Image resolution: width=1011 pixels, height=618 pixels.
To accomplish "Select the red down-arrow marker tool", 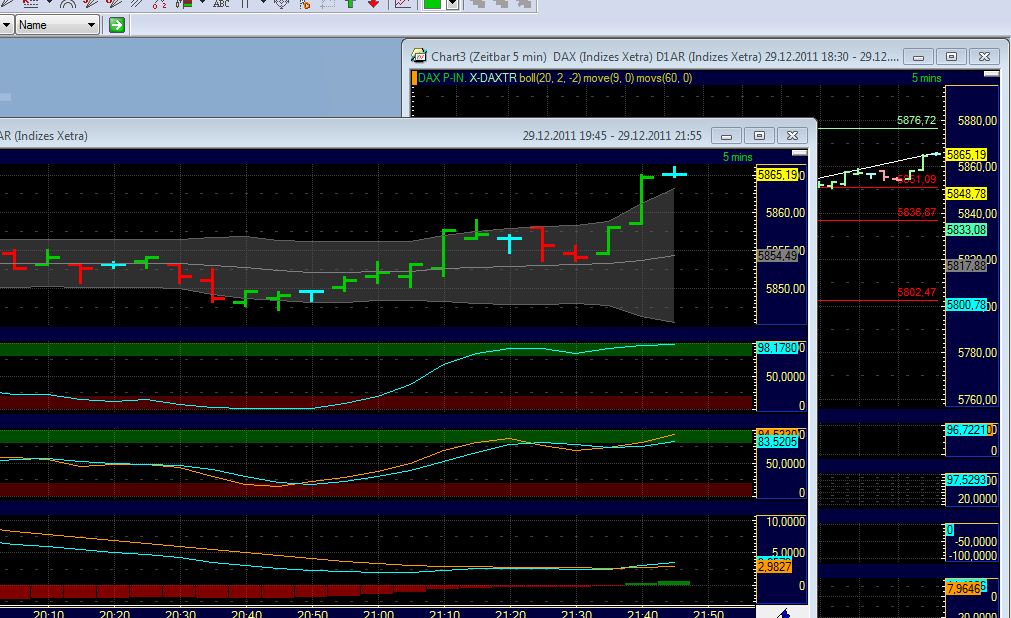I will tap(374, 6).
